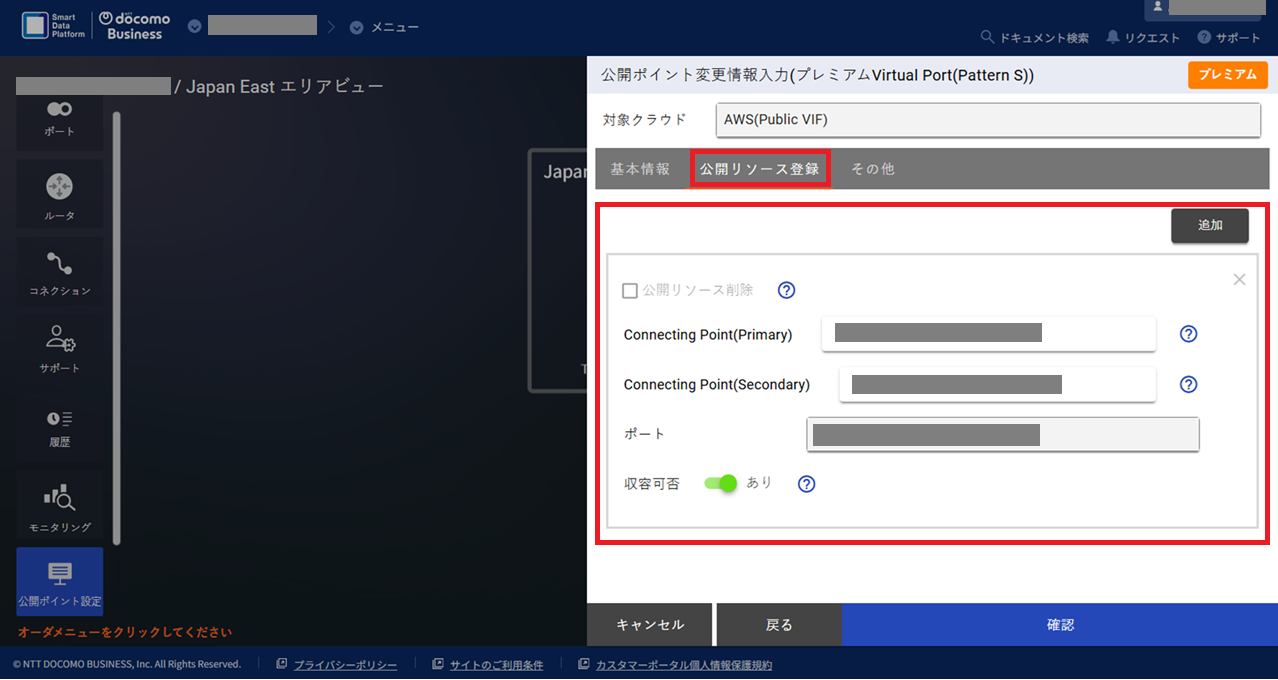The image size is (1278, 680).
Task: Open the ポート selection field
Action: click(1002, 434)
